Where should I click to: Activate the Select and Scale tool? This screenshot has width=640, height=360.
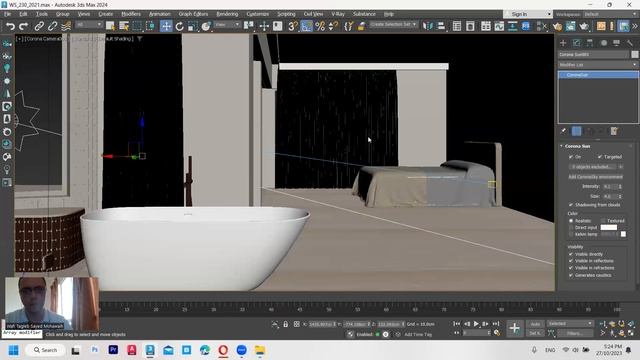(193, 26)
